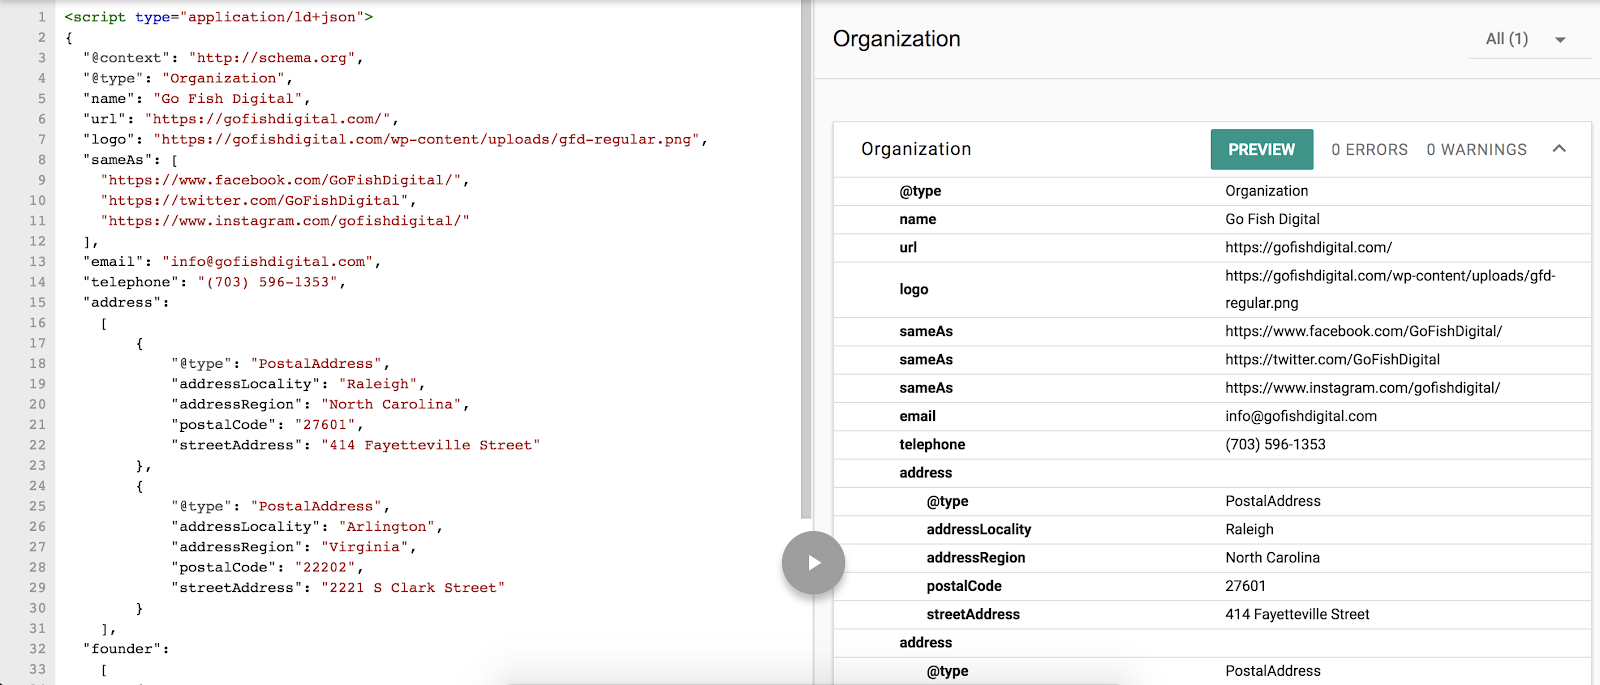
Task: Click the gofishdigital.com url value in results
Action: click(1308, 248)
